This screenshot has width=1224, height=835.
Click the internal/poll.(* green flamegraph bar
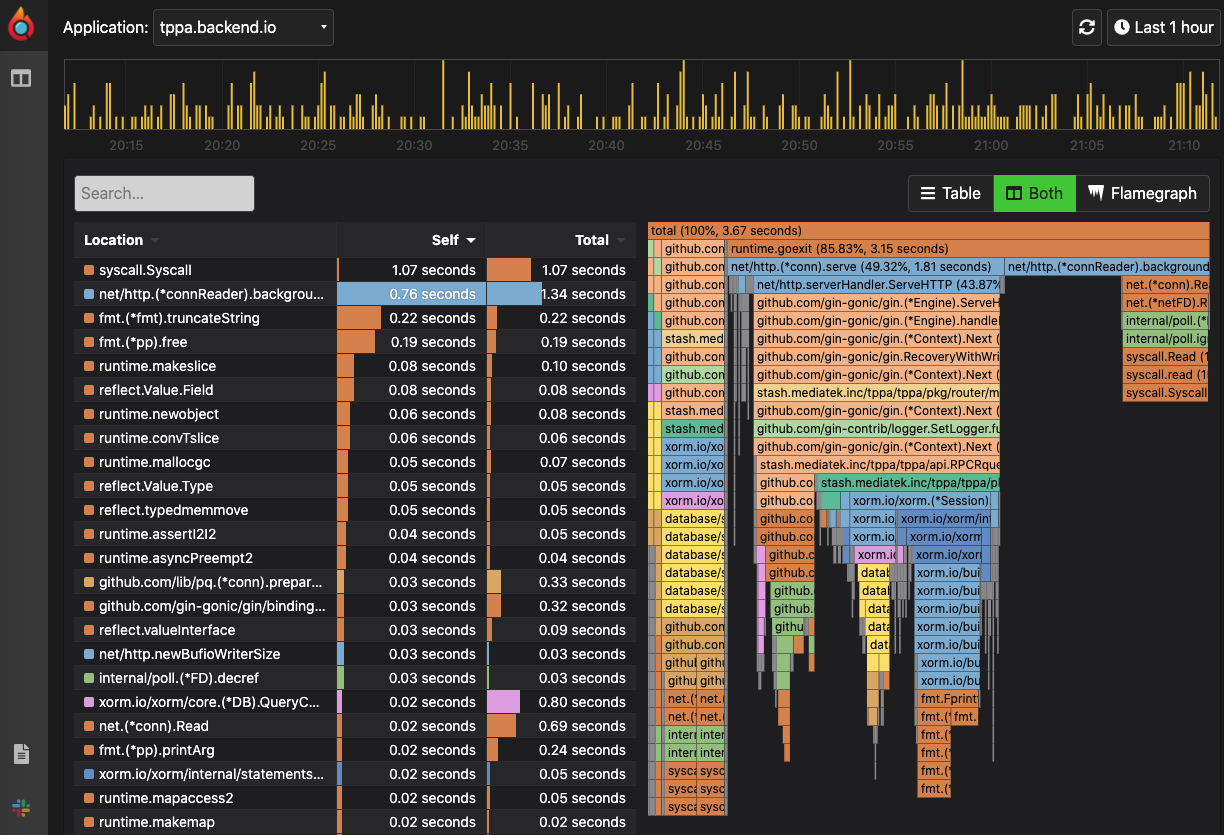[1166, 321]
